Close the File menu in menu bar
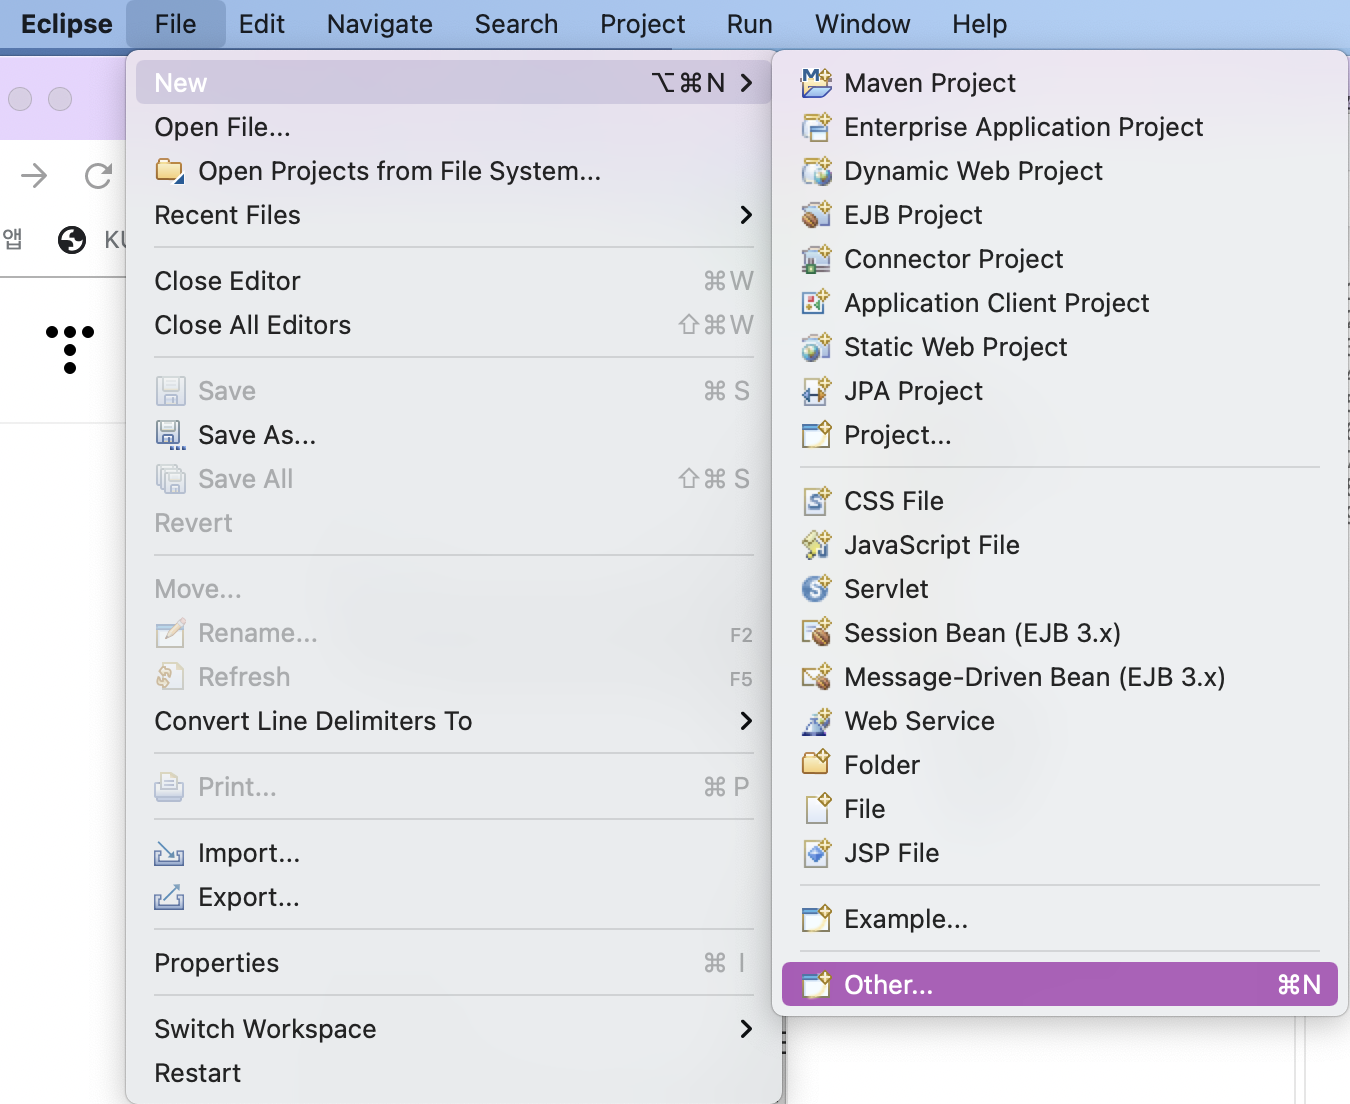This screenshot has height=1104, width=1350. coord(176,24)
